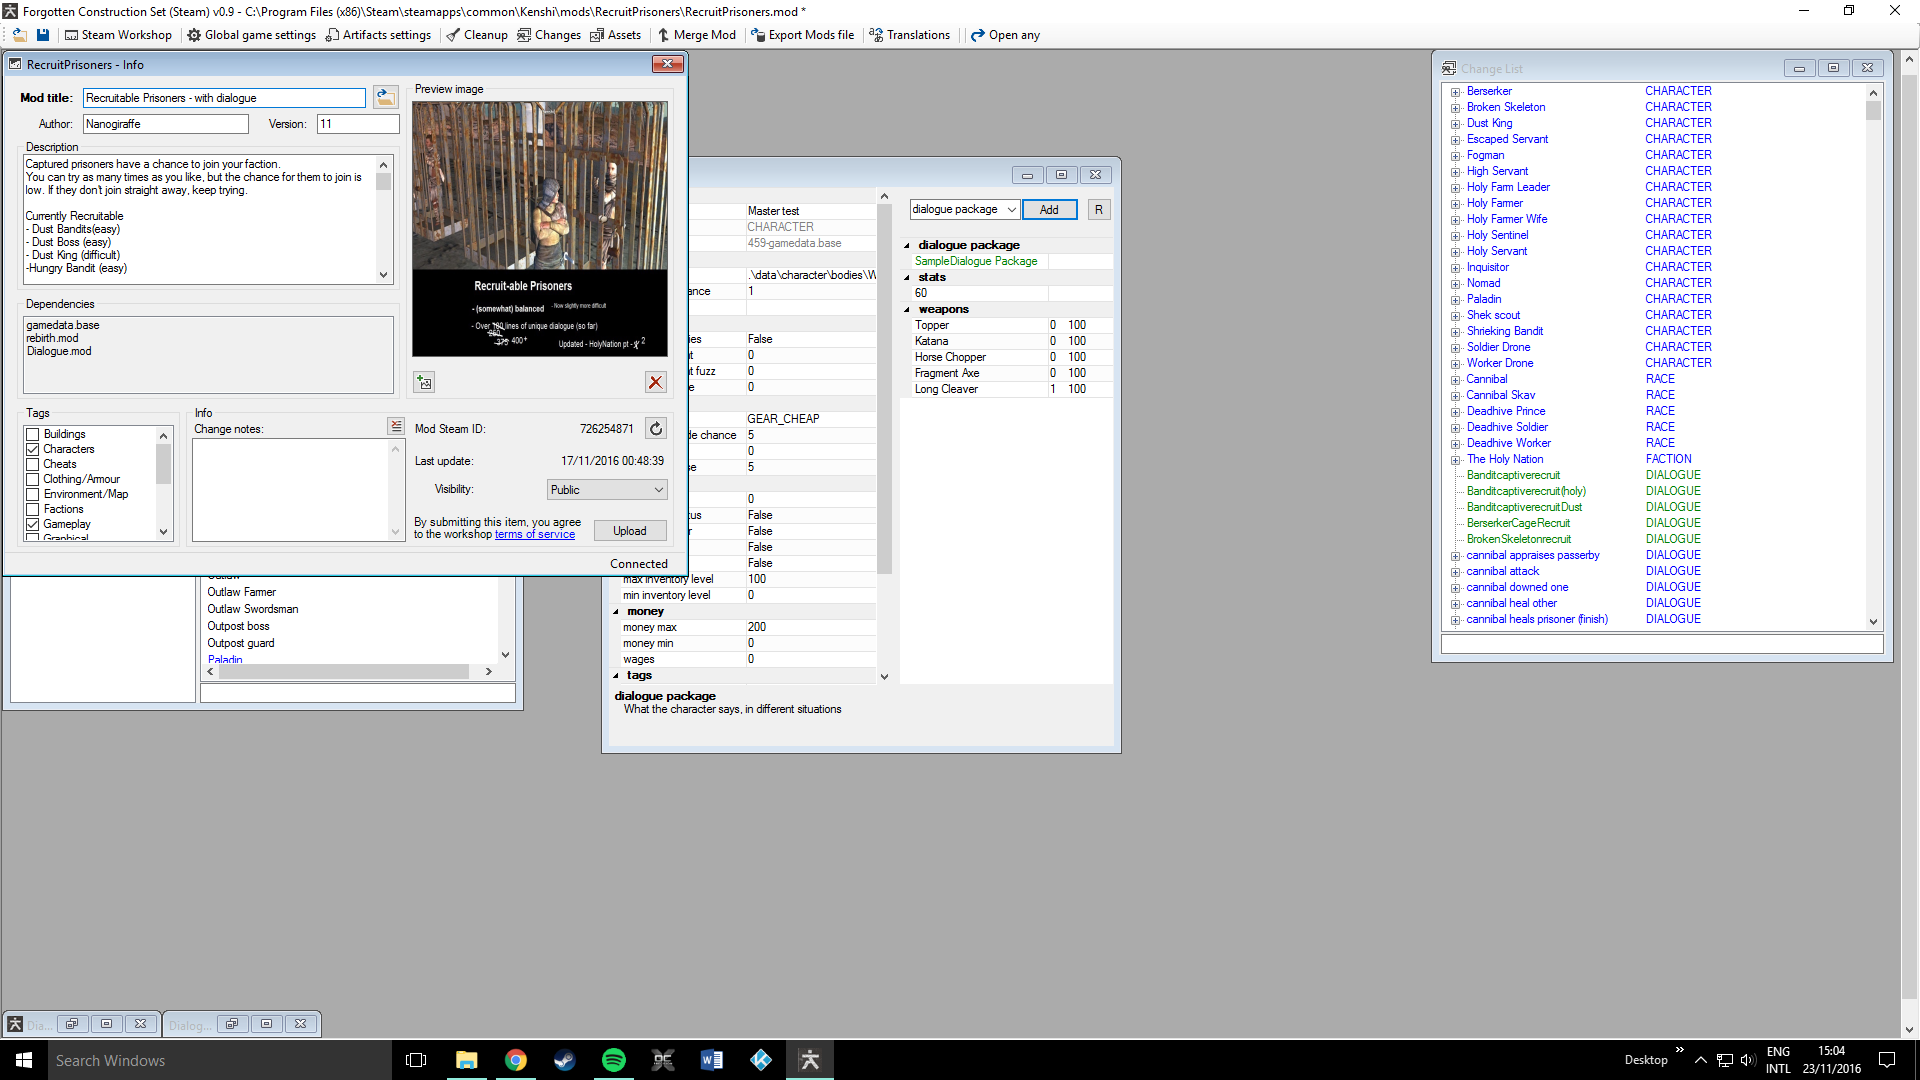The height and width of the screenshot is (1080, 1920).
Task: Click the refresh icon next to Mod Steam ID
Action: point(656,429)
